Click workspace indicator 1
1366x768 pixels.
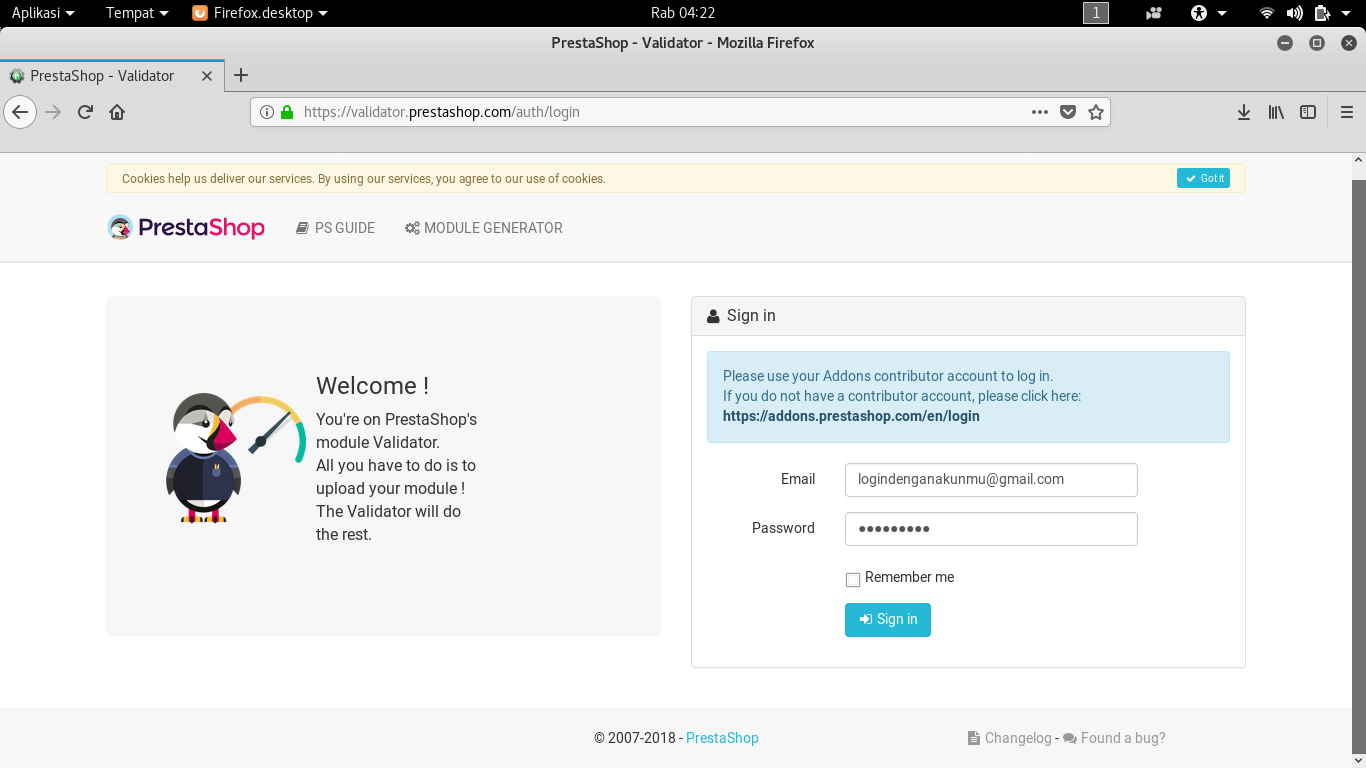click(x=1096, y=13)
